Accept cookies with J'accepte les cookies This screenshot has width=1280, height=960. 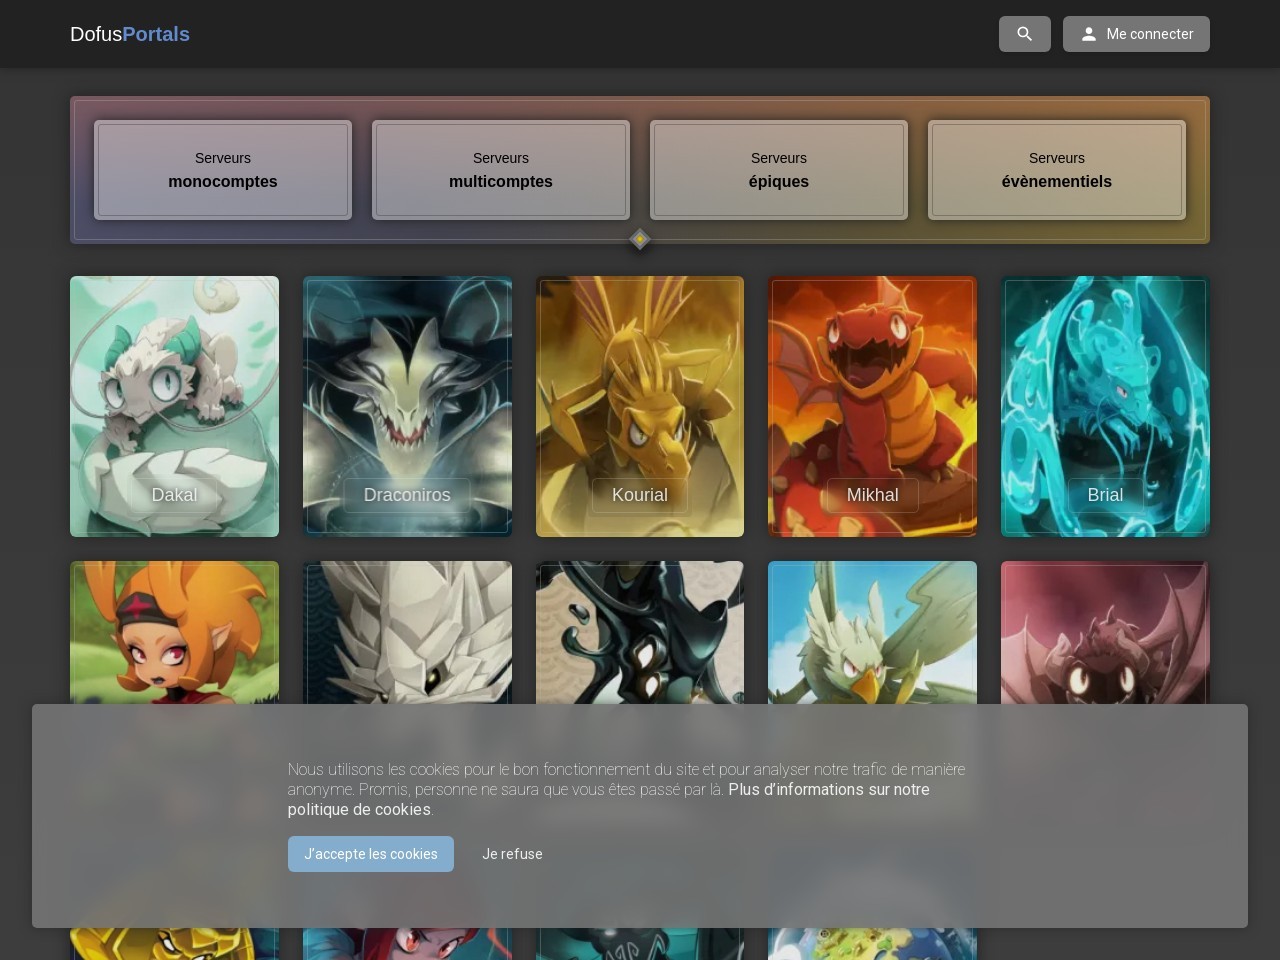[x=371, y=854]
